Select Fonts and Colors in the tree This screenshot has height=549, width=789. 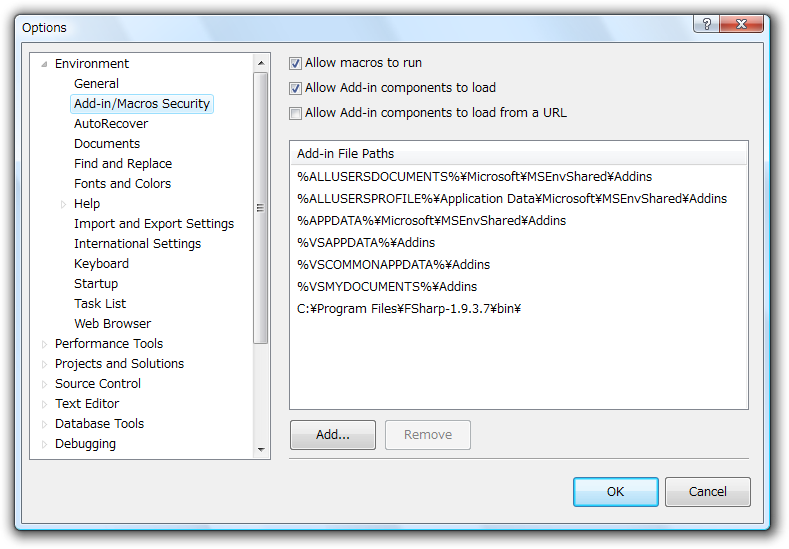coord(122,184)
